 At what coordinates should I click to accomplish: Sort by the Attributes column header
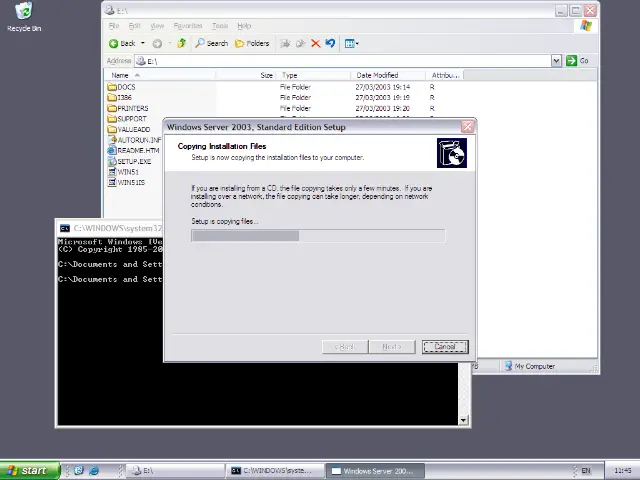(x=444, y=75)
